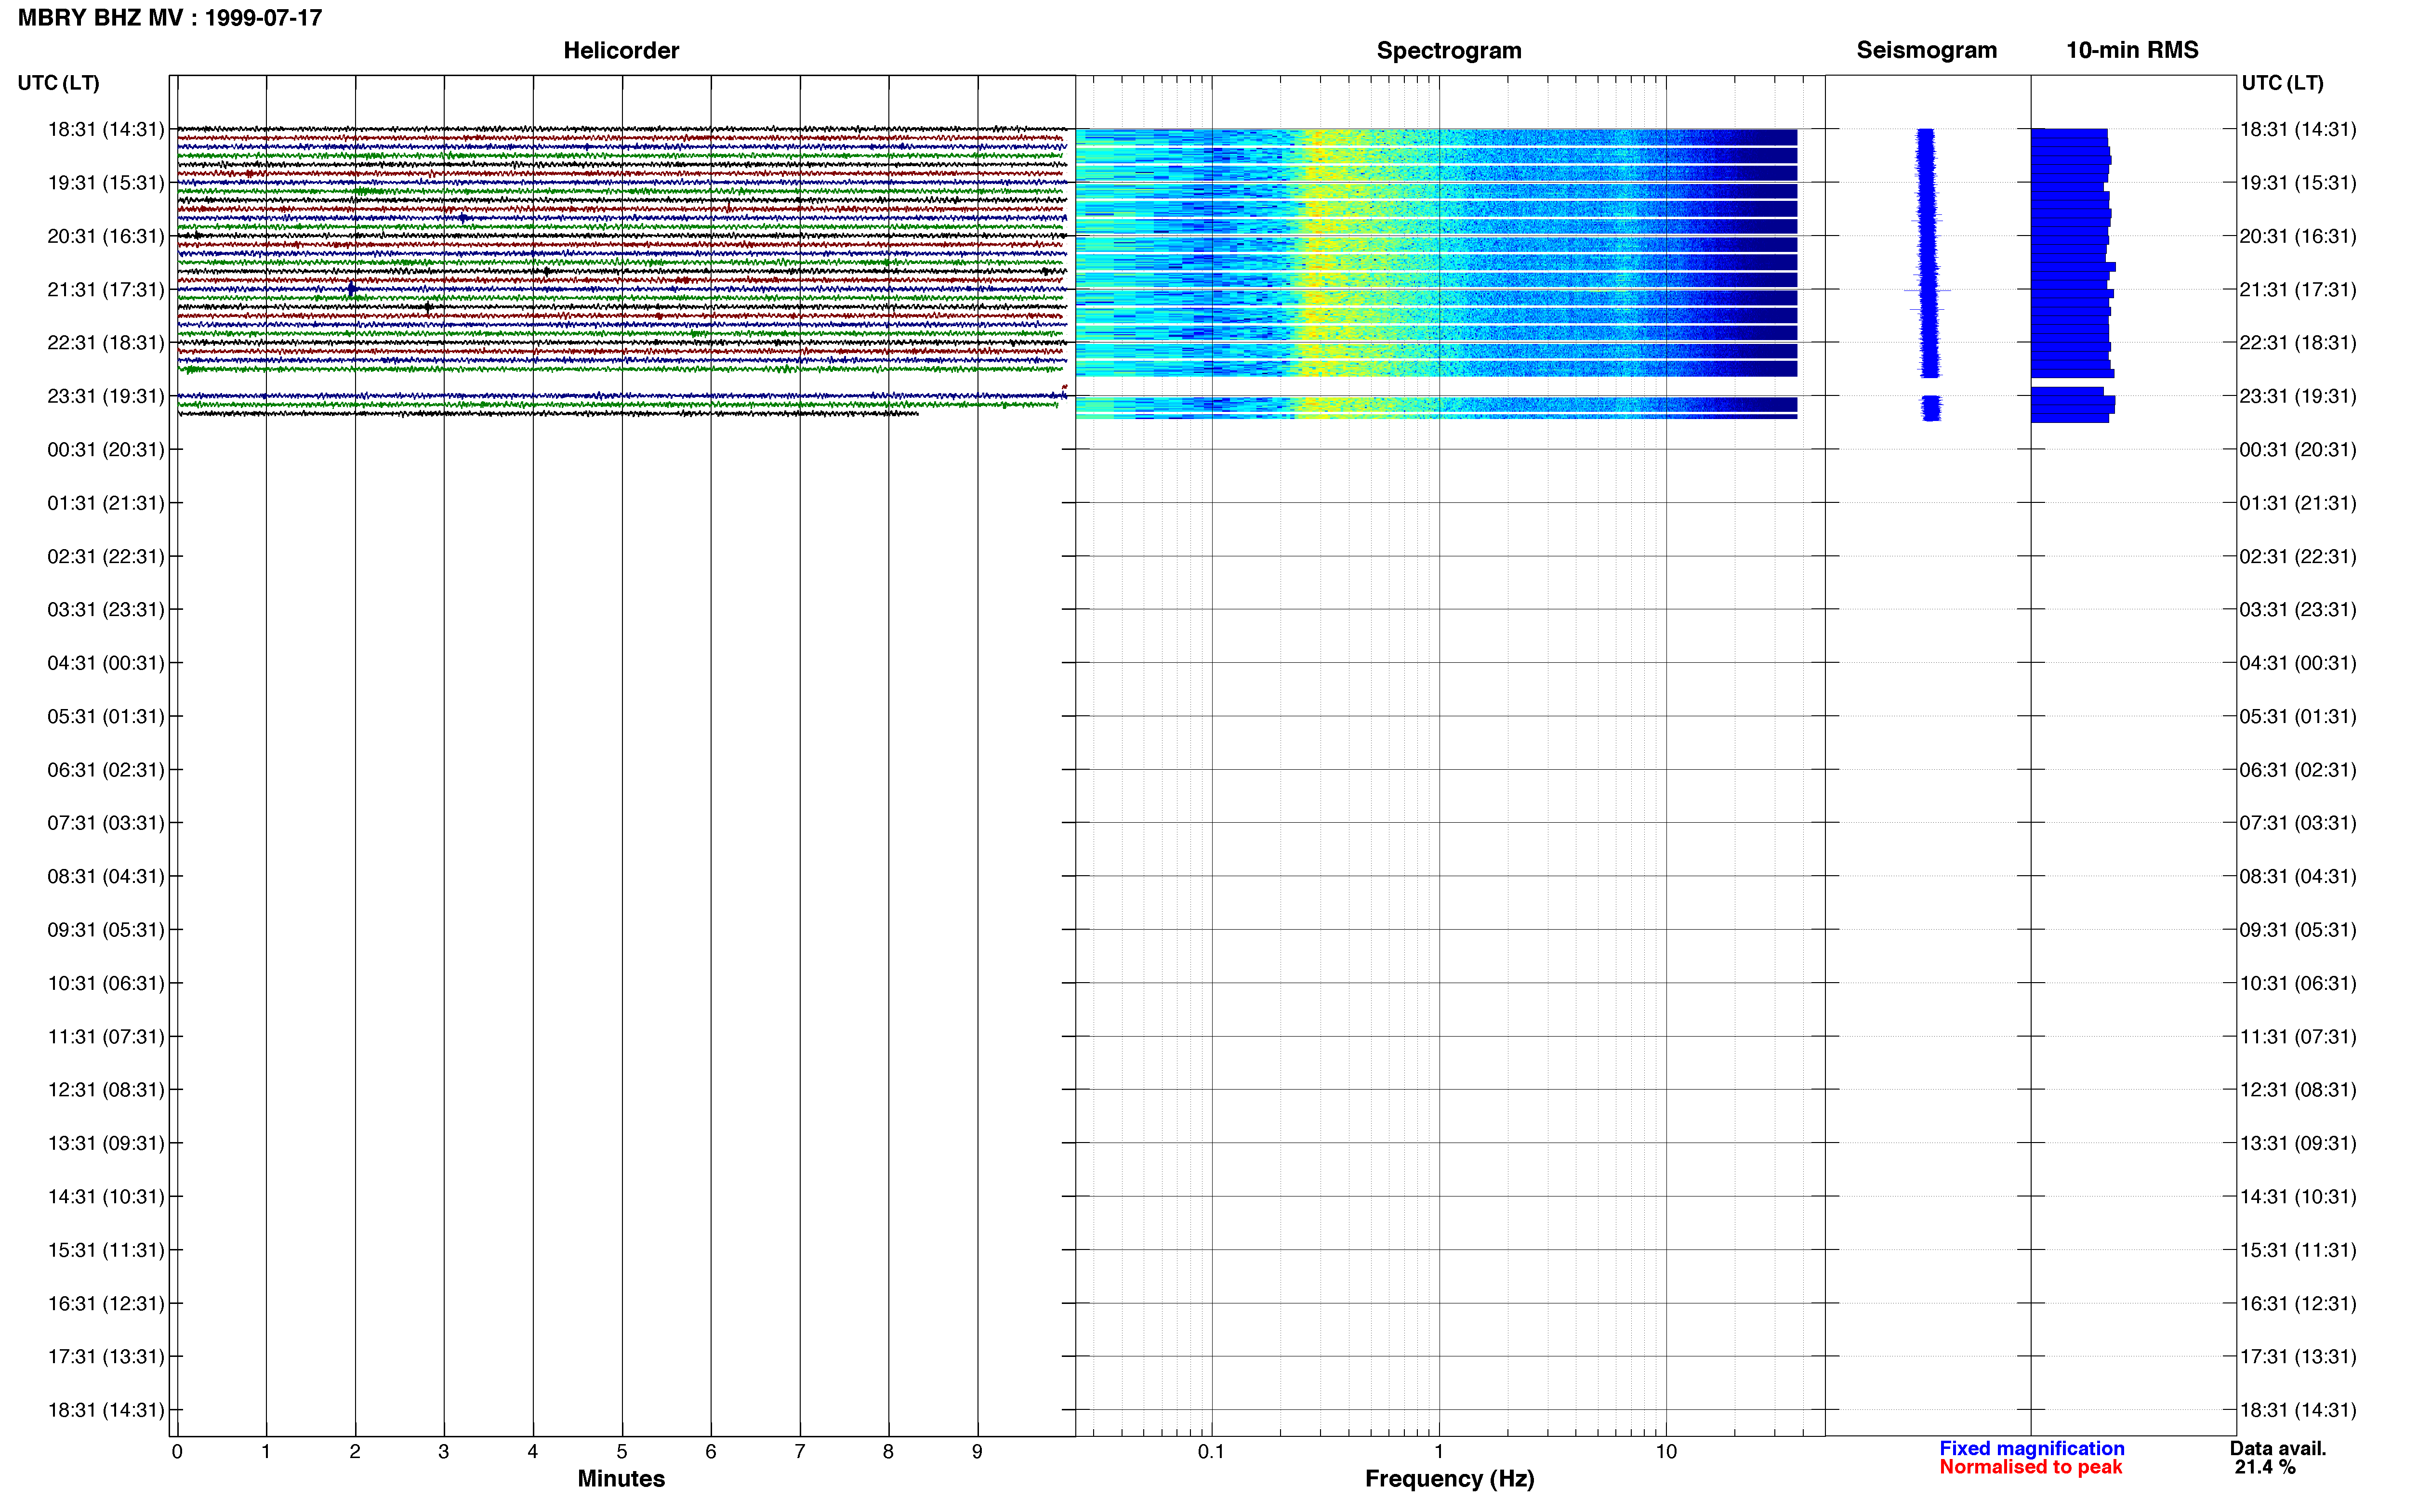Click the yellow band in the spectrogram near 0.3 Hz
The height and width of the screenshot is (1512, 2418).
(x=1320, y=252)
